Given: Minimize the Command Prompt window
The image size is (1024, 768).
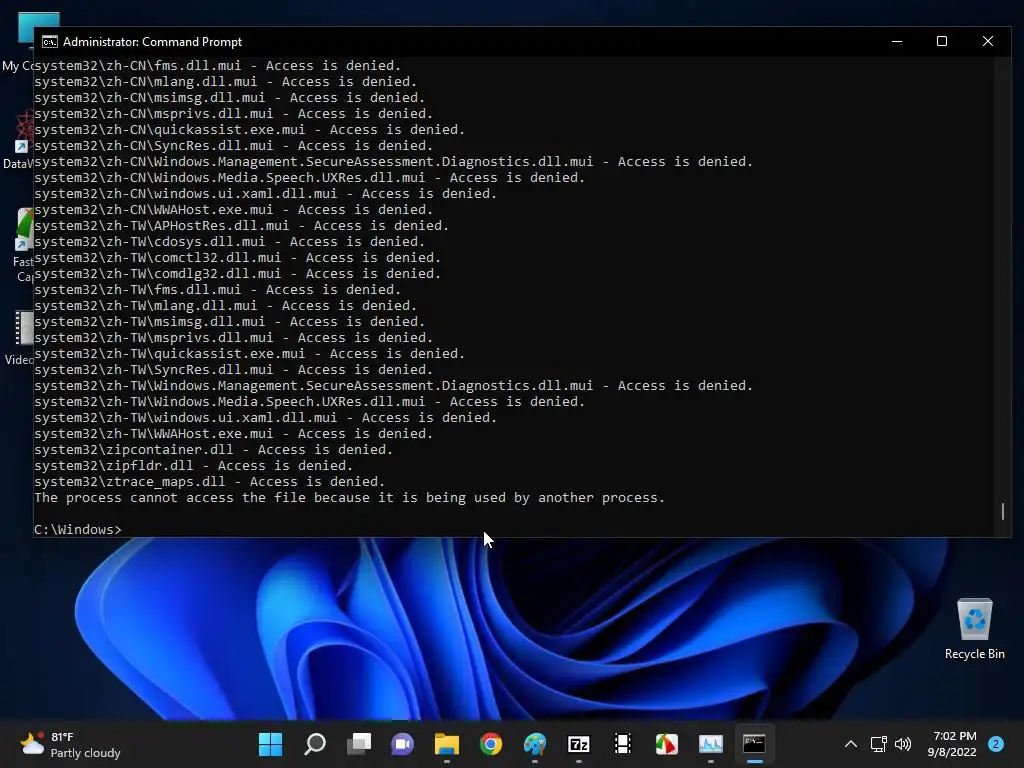Looking at the screenshot, I should coord(897,41).
